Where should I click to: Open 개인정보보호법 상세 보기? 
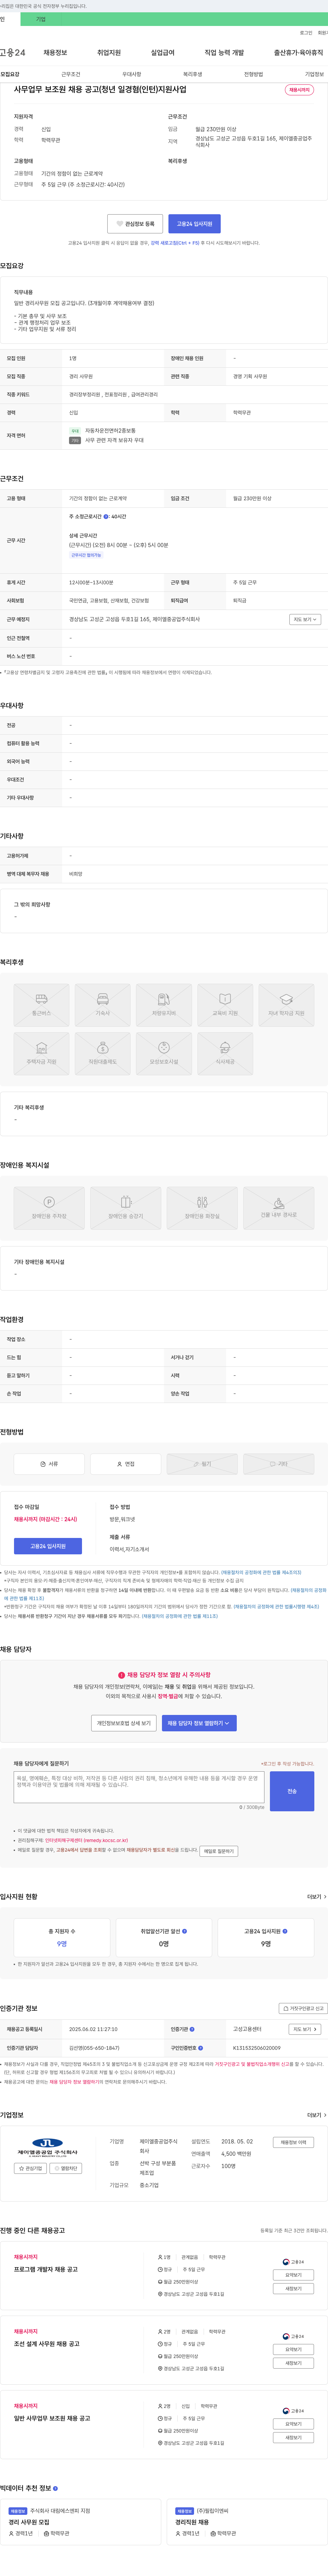pyautogui.click(x=124, y=1723)
